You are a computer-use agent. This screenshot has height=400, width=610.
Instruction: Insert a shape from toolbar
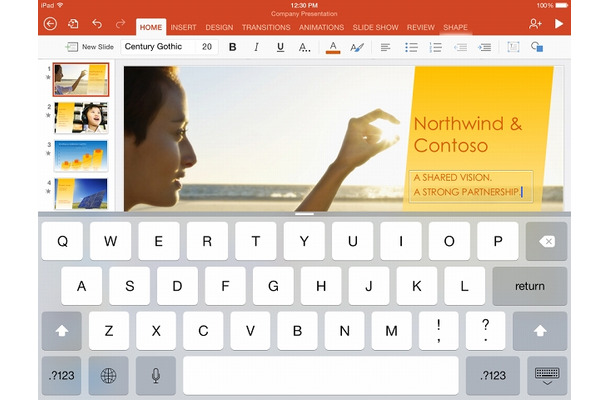point(537,47)
